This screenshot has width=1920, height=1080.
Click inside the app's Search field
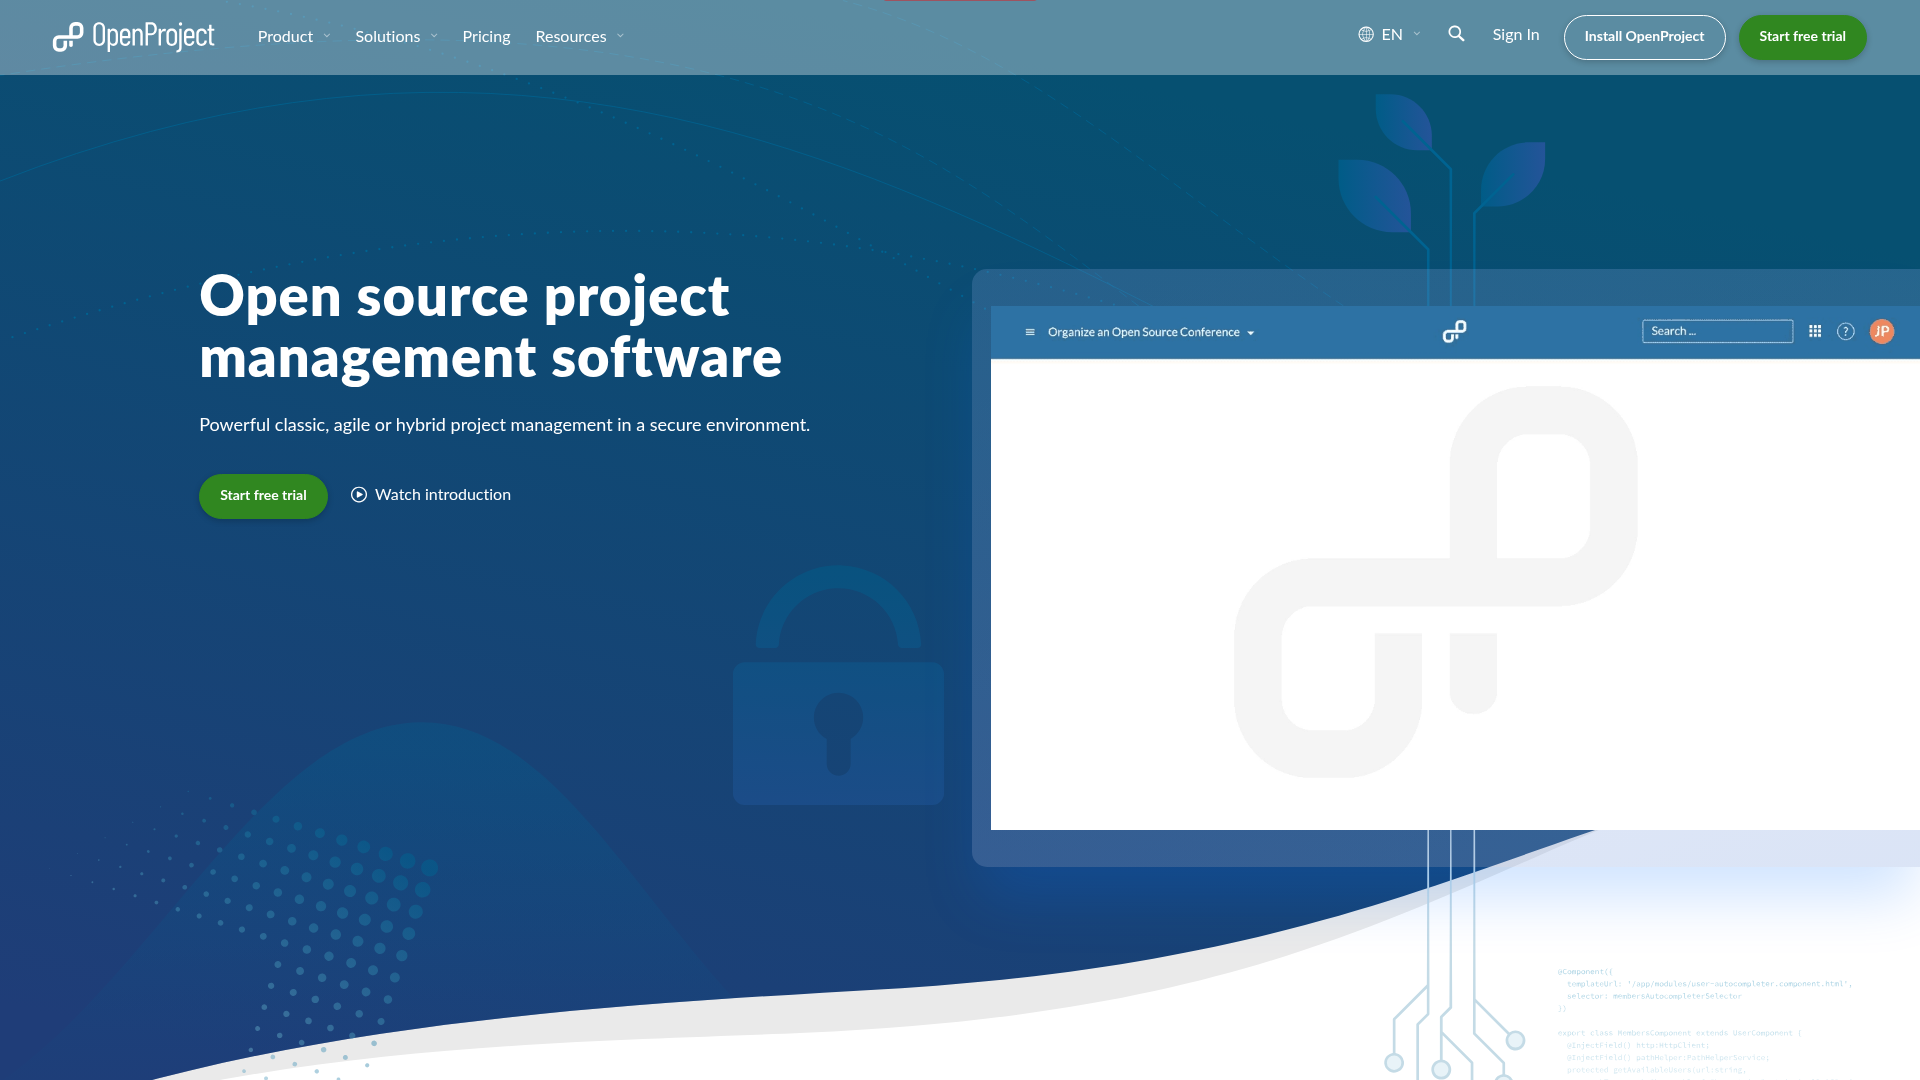click(1717, 330)
